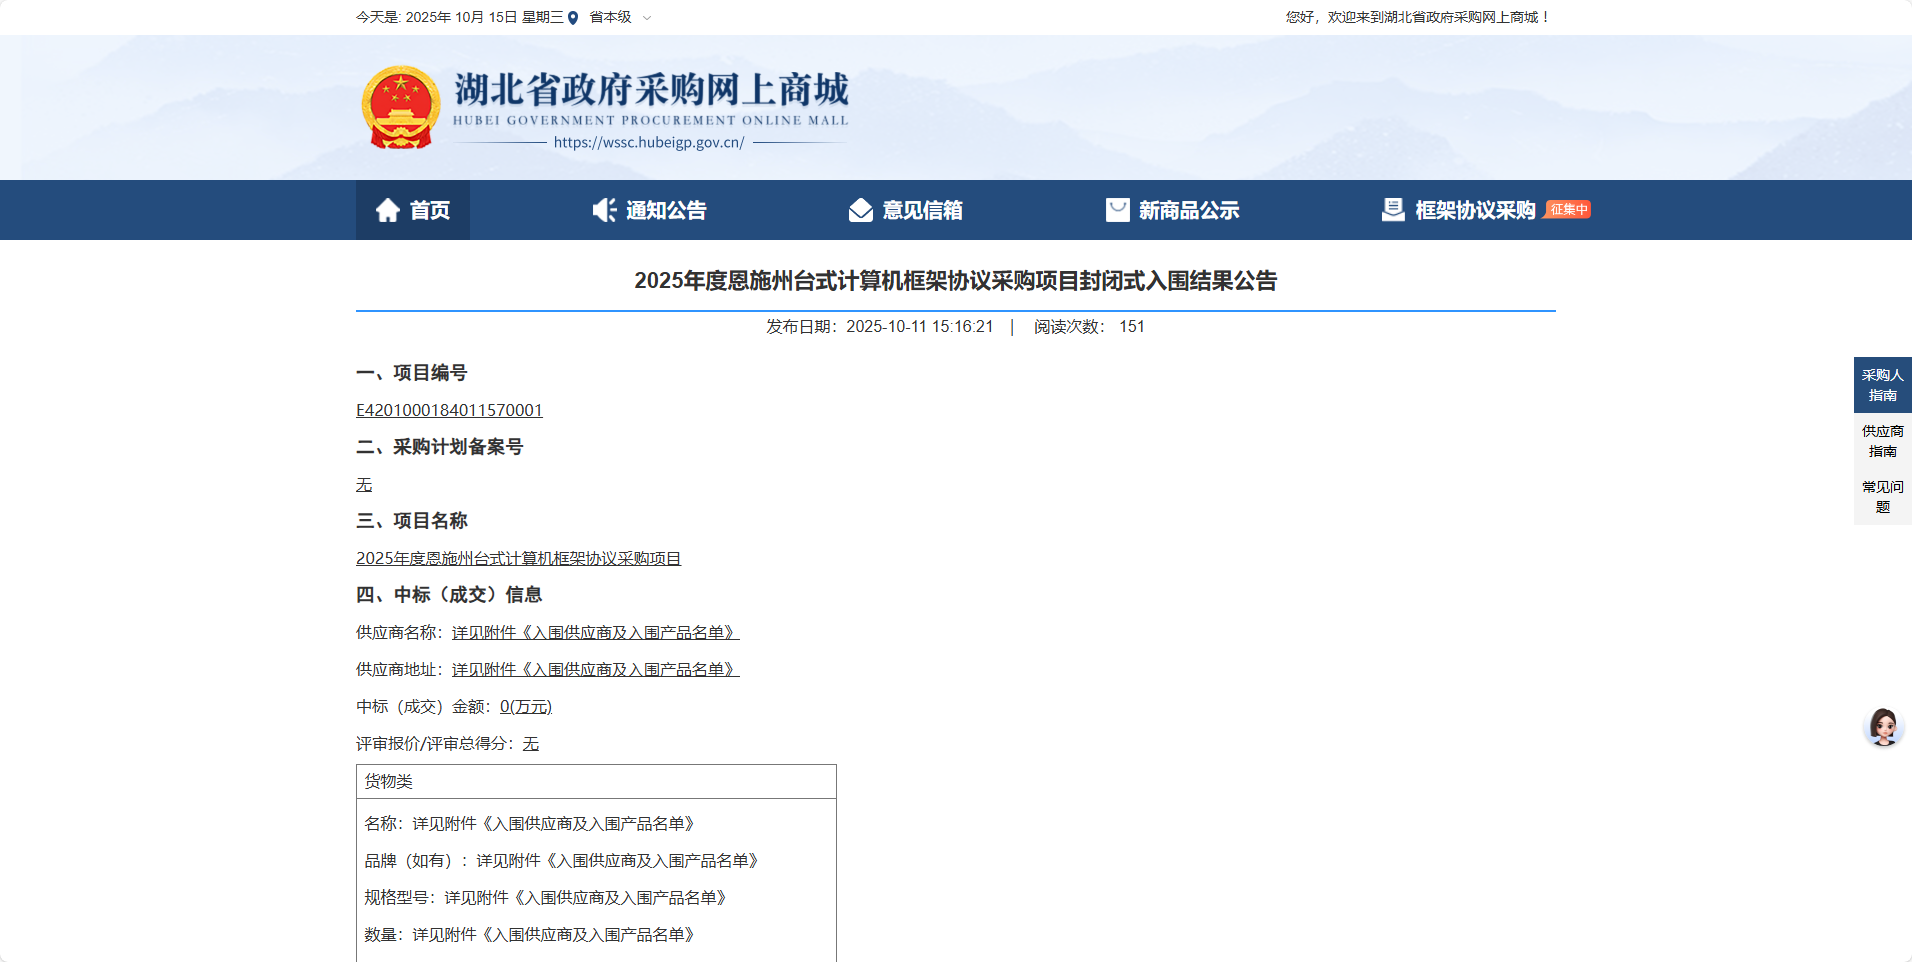Viewport: 1912px width, 962px height.
Task: Go to 意见信箱 page
Action: 922,210
